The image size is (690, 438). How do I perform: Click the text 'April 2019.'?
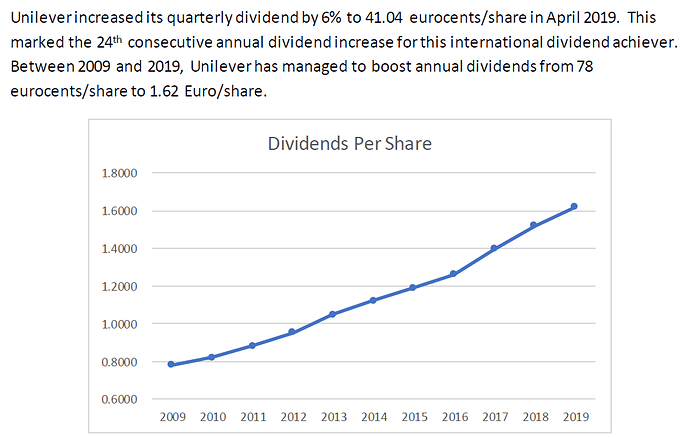[x=582, y=18]
